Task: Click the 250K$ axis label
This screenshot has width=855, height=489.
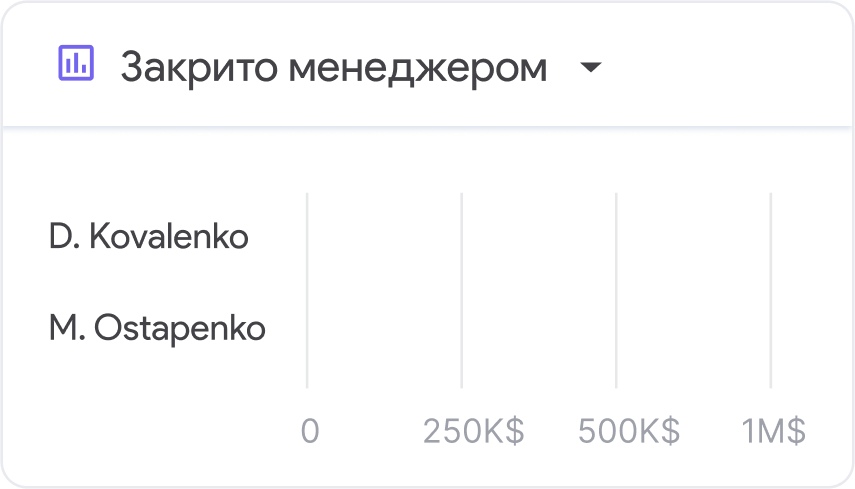Action: tap(473, 431)
